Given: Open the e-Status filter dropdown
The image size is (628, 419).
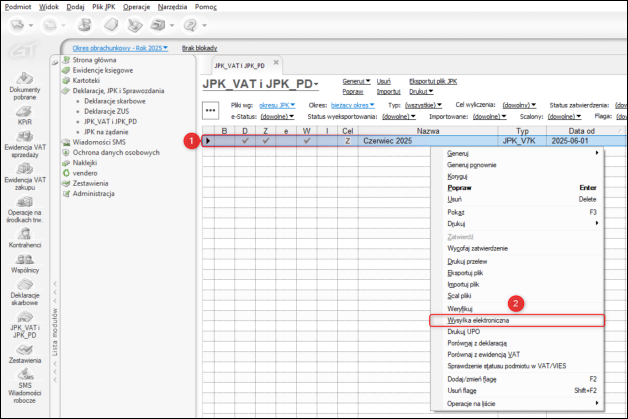Looking at the screenshot, I should click(277, 117).
